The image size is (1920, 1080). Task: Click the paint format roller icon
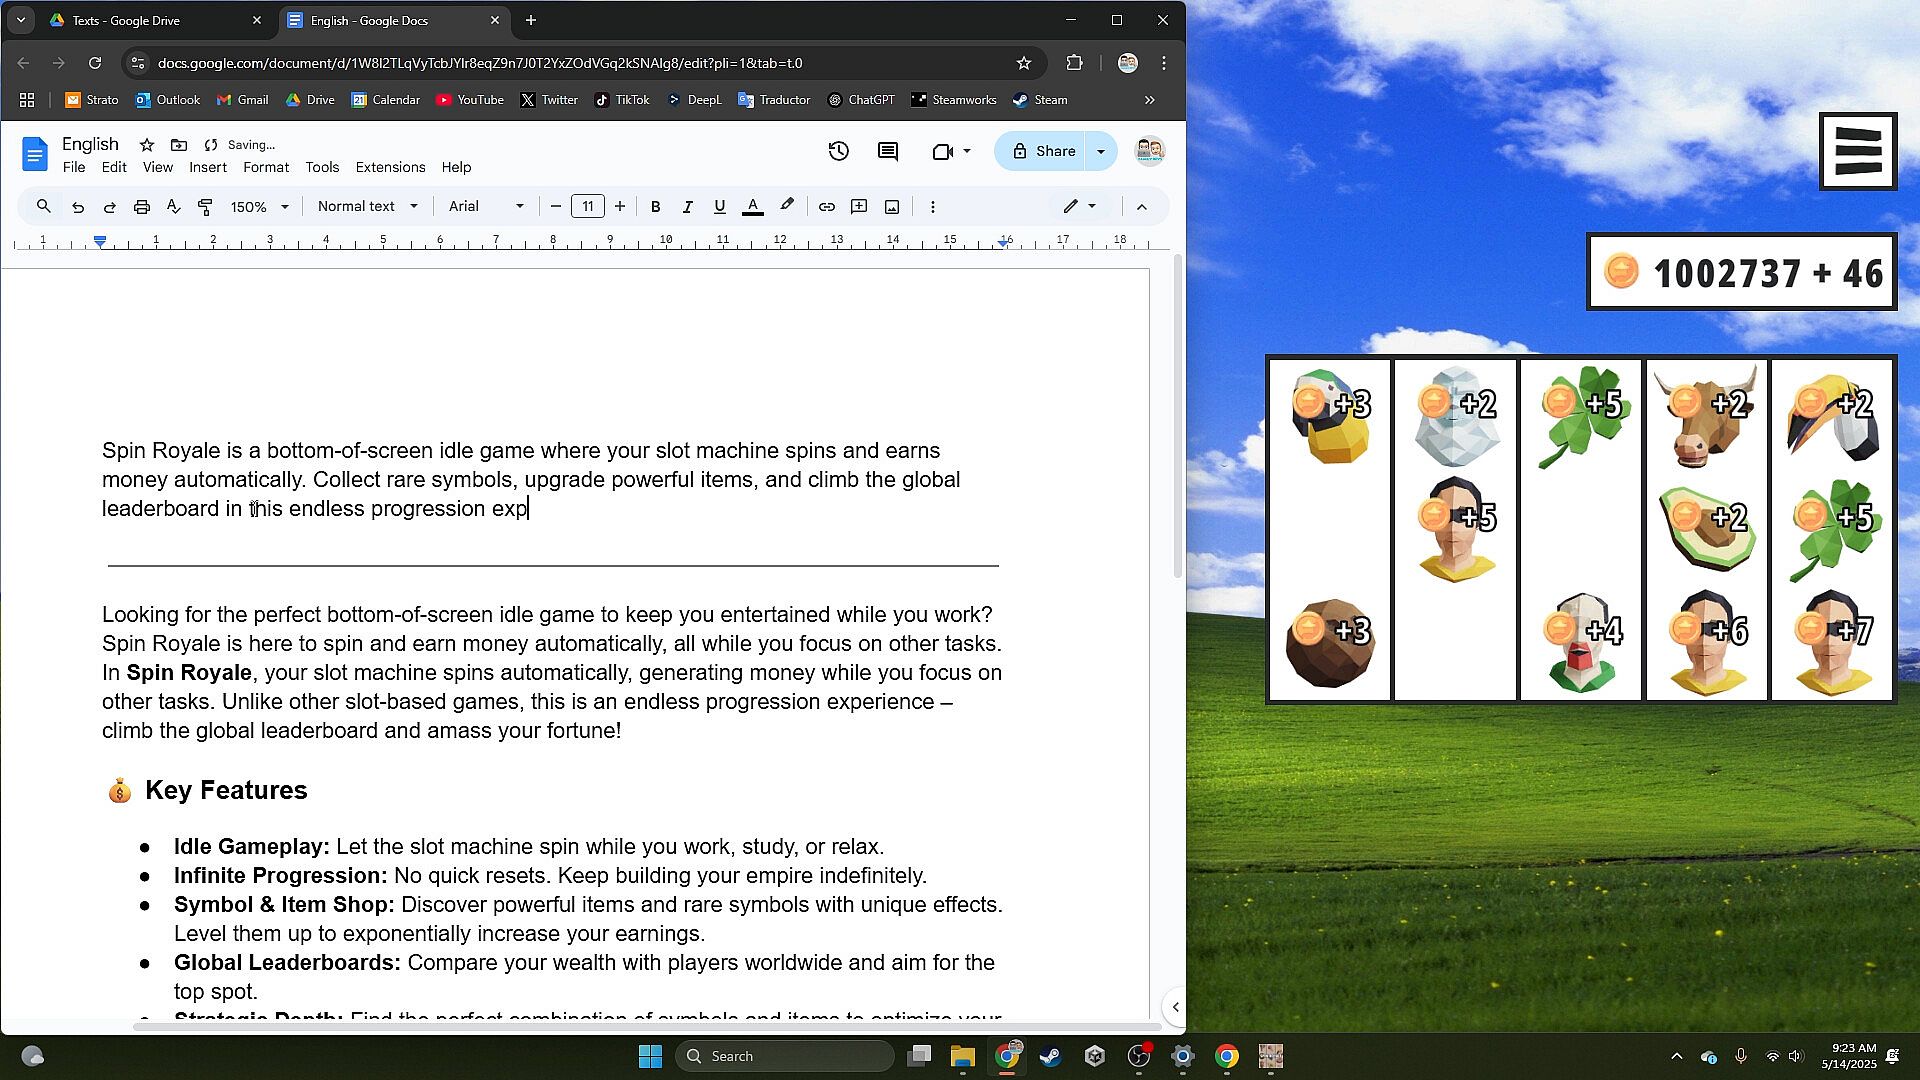click(x=205, y=207)
